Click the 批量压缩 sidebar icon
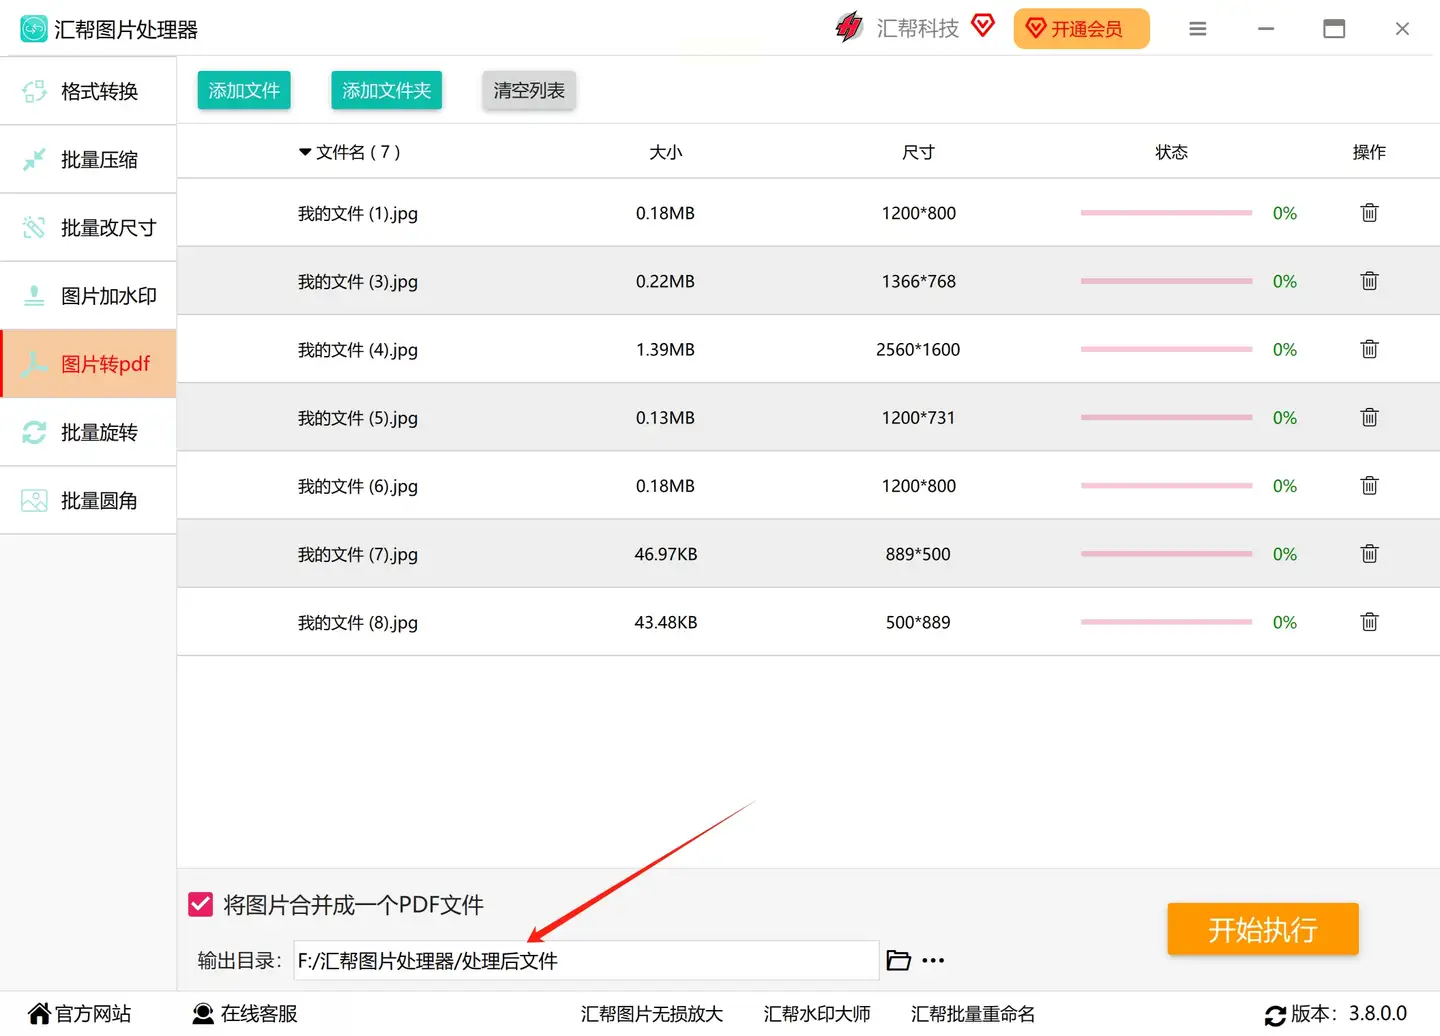This screenshot has width=1440, height=1036. tap(34, 159)
